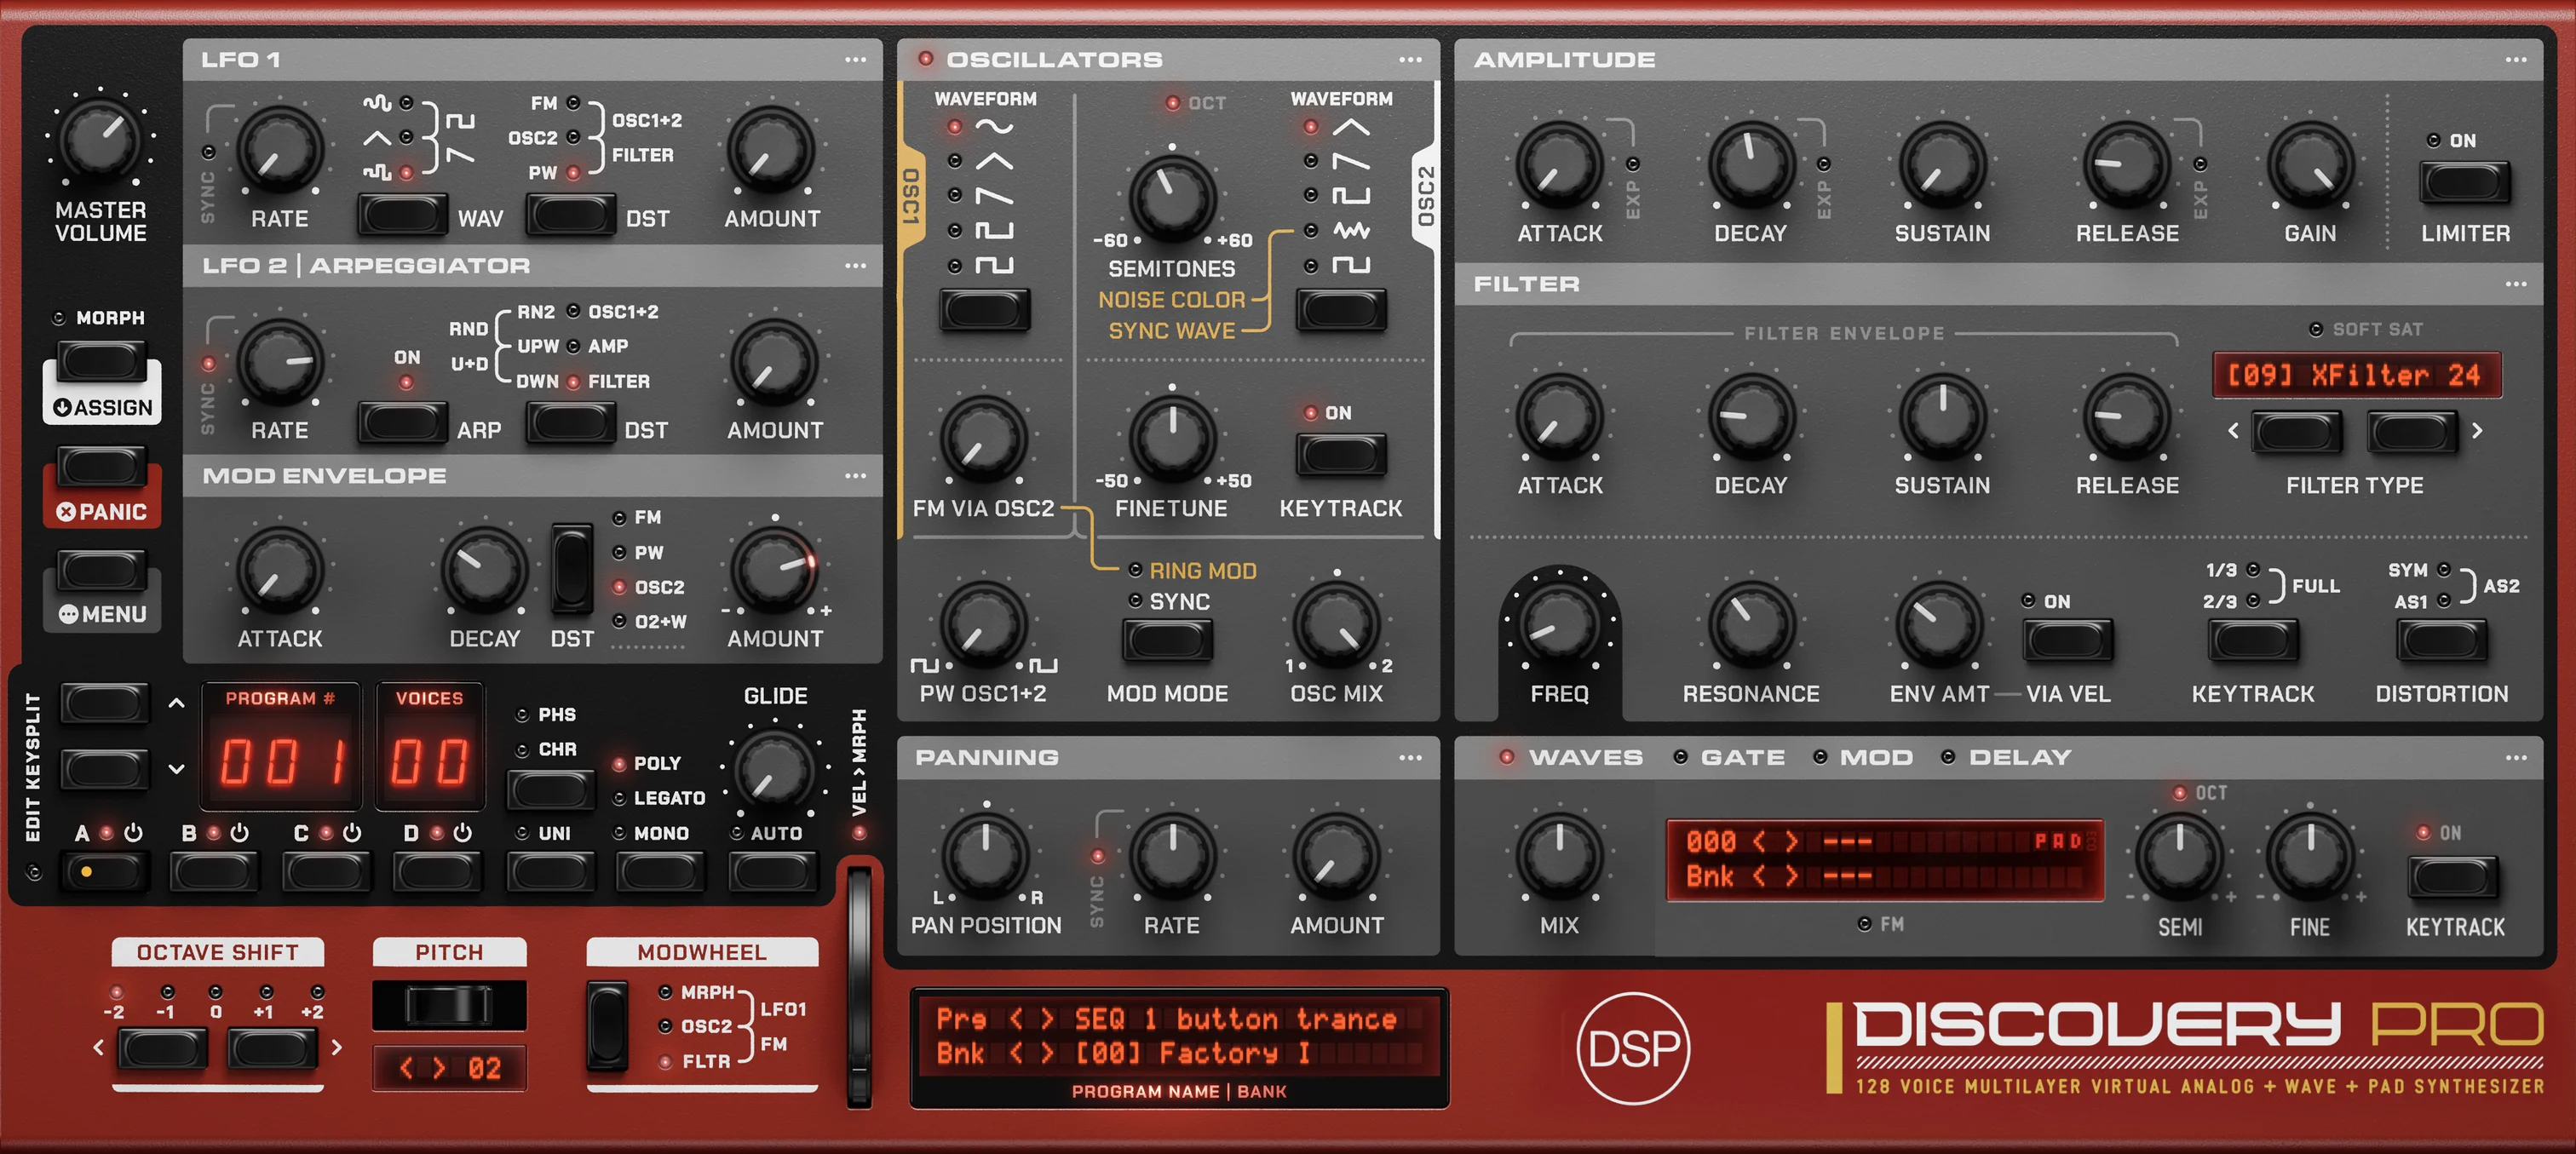Power on layer B
The width and height of the screenshot is (2576, 1154).
(239, 833)
